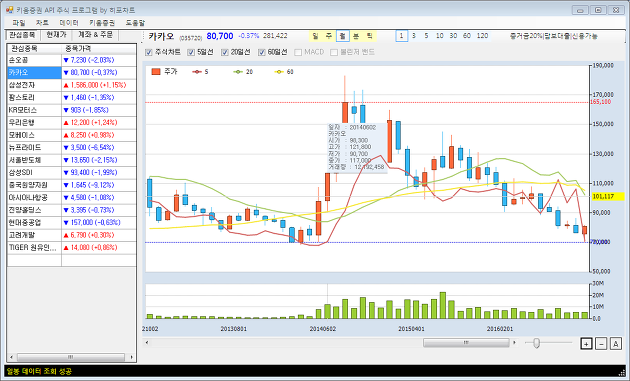Image resolution: width=630 pixels, height=381 pixels.
Task: Select interval 120 button
Action: click(x=482, y=36)
